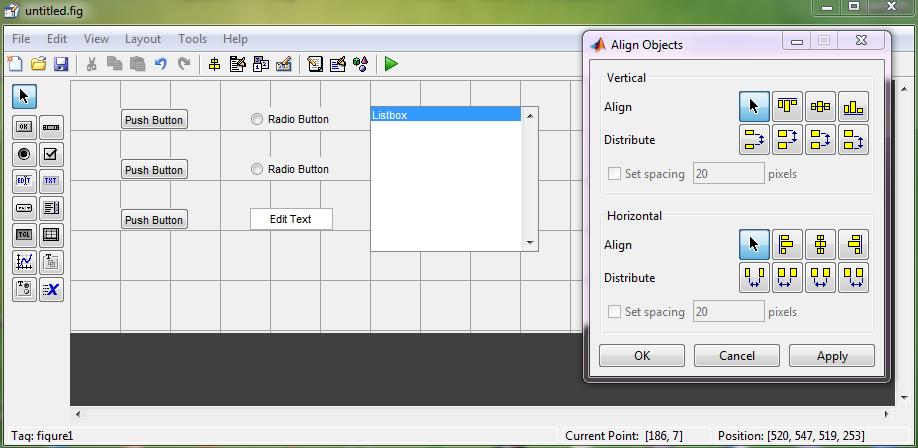Viewport: 918px width, 448px height.
Task: Choose the Slider palette tool
Action: [51, 127]
